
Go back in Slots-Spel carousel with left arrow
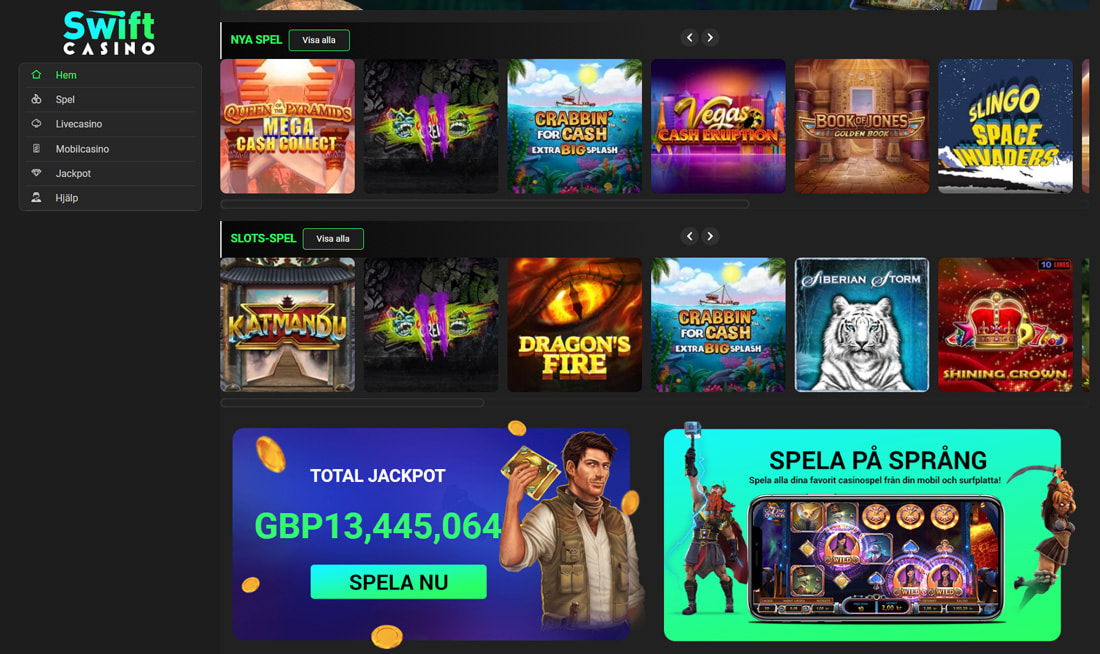[690, 236]
